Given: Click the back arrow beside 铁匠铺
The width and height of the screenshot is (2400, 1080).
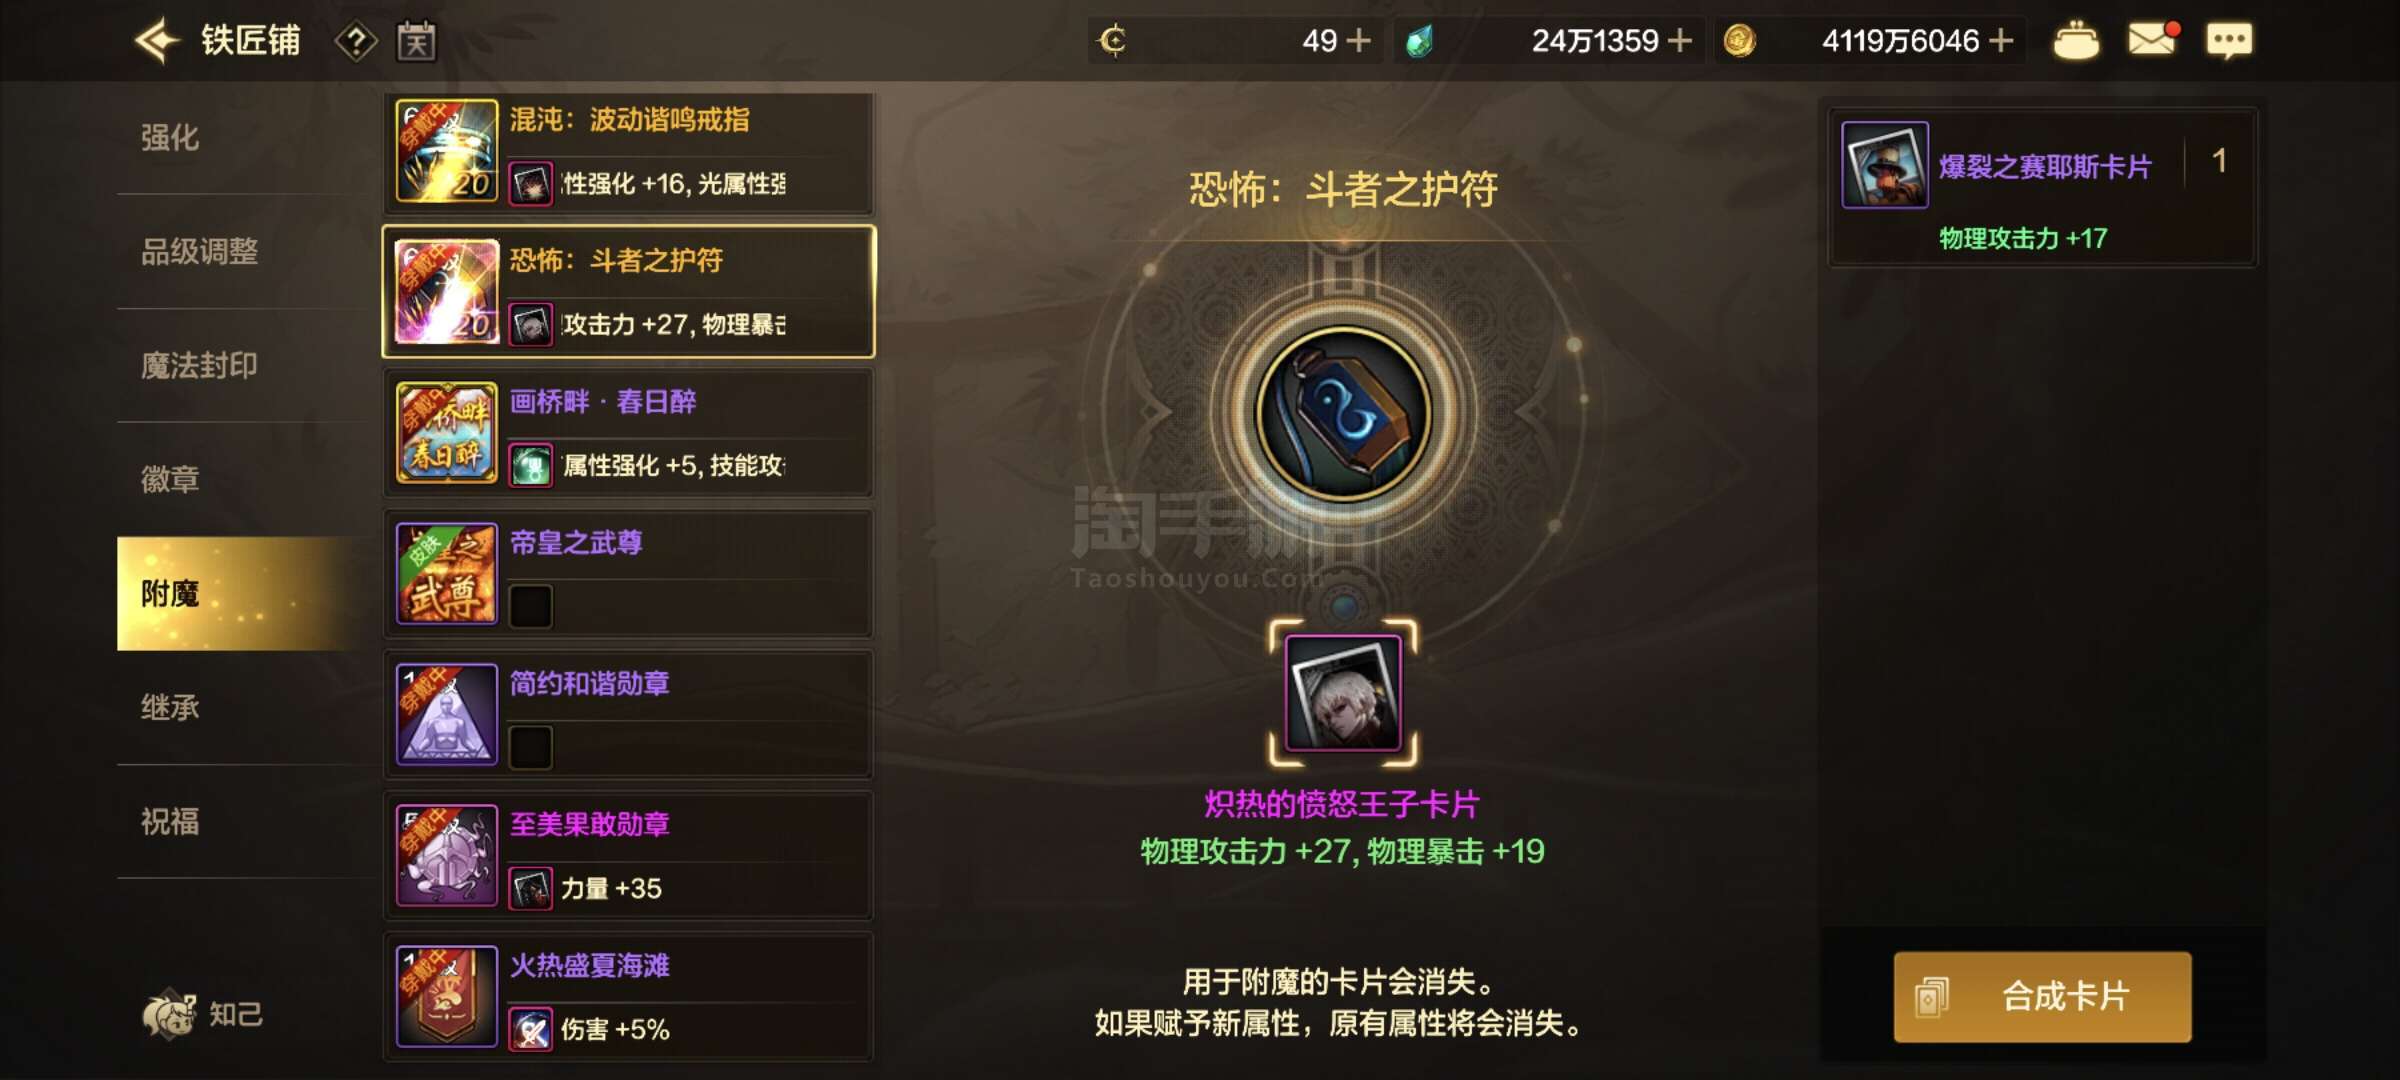Looking at the screenshot, I should (157, 41).
